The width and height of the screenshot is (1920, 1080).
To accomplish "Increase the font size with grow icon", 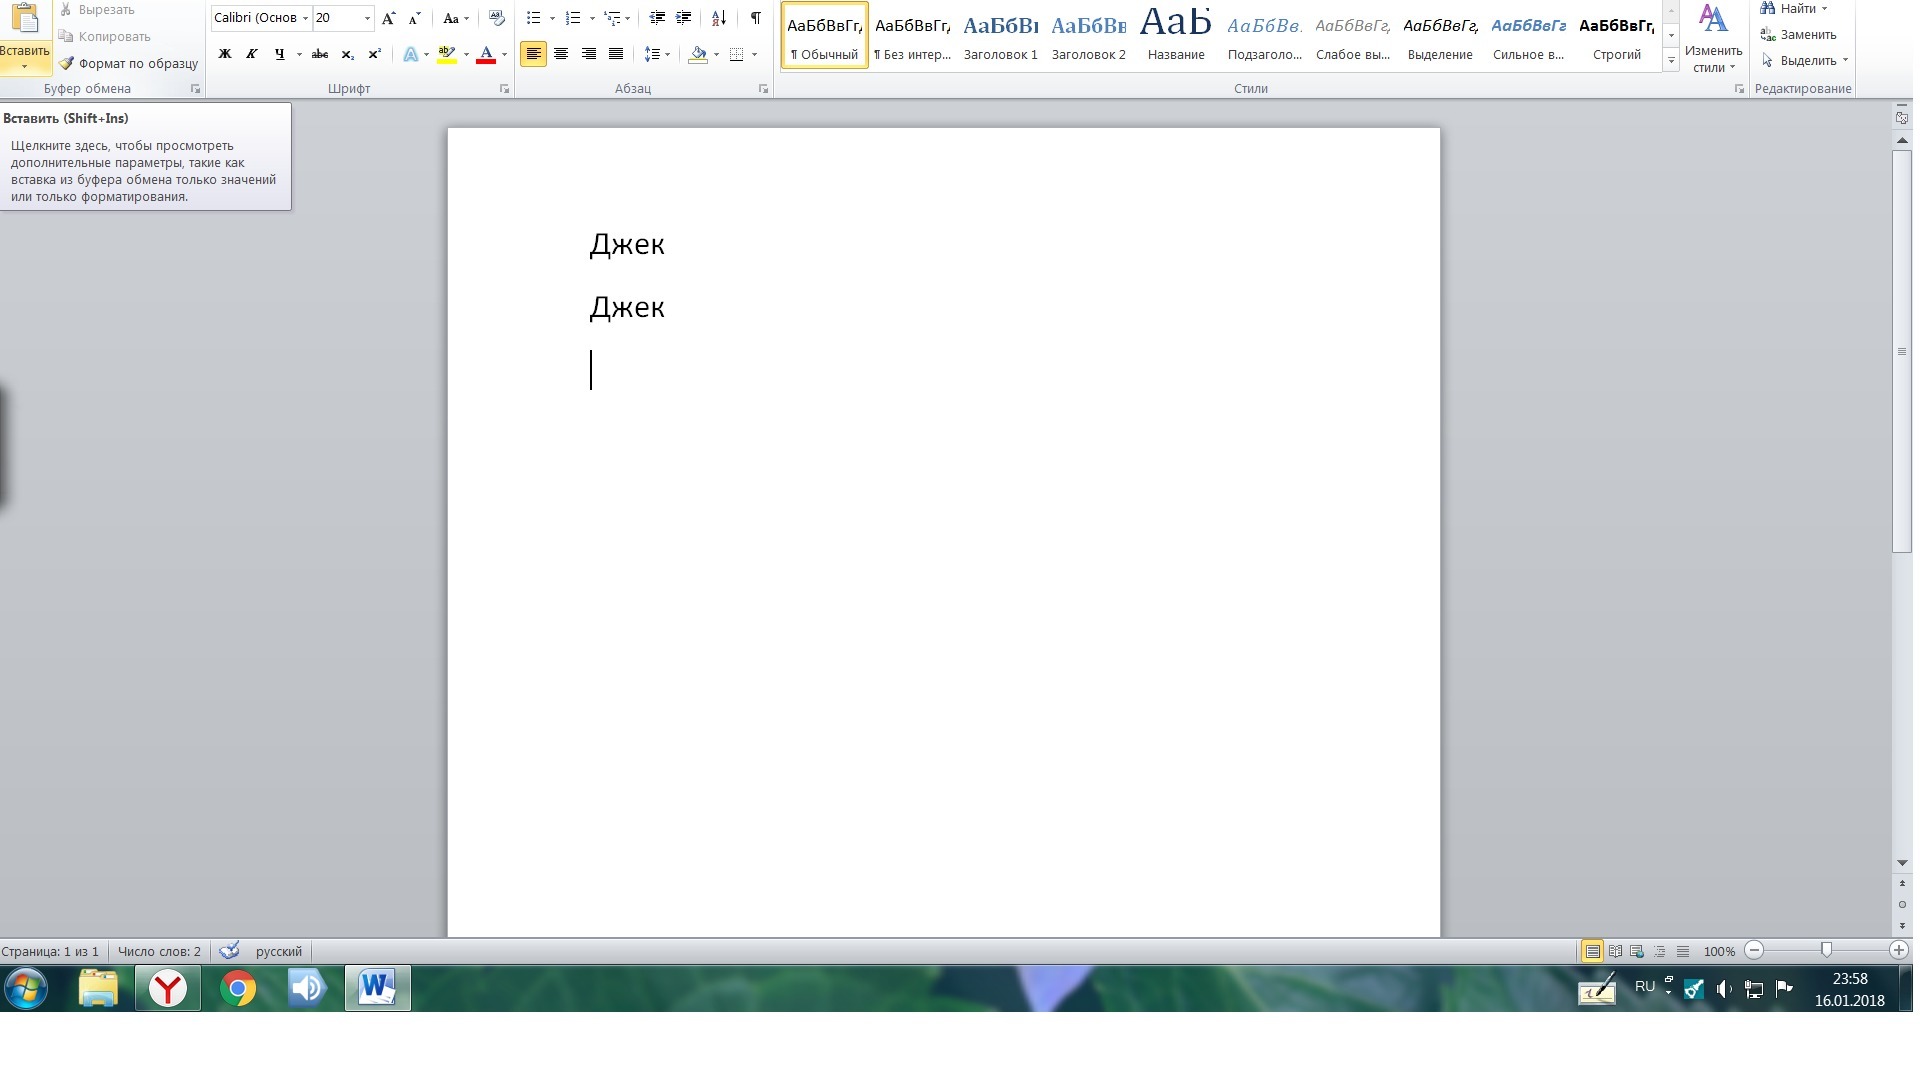I will tap(389, 18).
